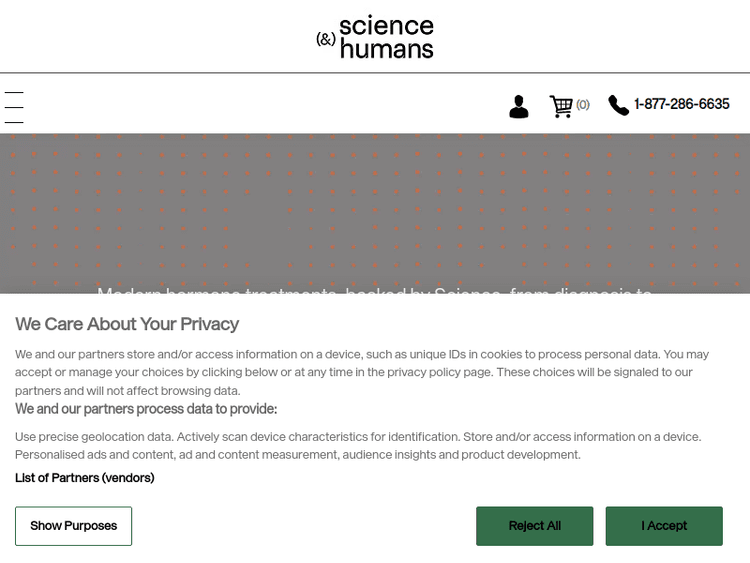Viewport: 750px width, 563px height.
Task: Call the 1-877-286-6635 phone number link
Action: point(682,104)
